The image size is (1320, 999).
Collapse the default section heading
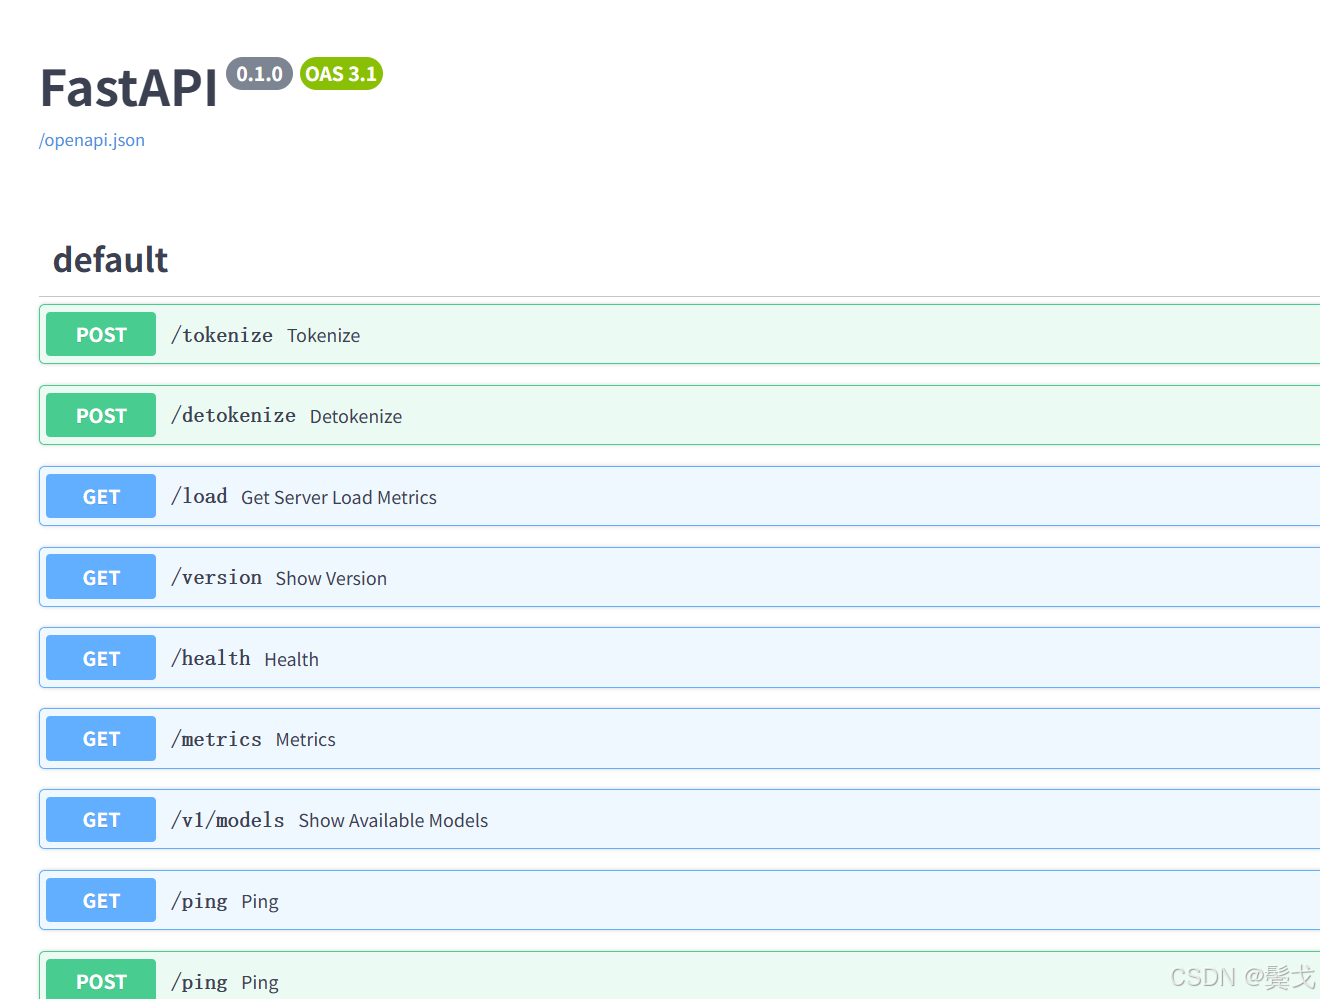110,260
